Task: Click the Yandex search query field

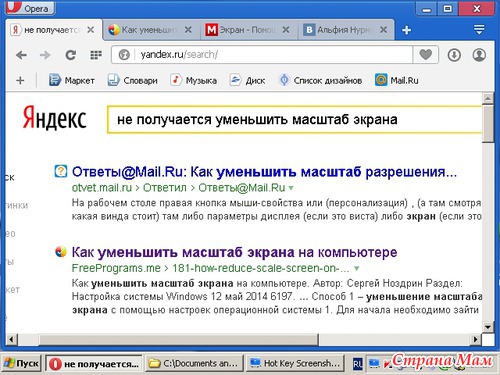Action: coord(295,120)
